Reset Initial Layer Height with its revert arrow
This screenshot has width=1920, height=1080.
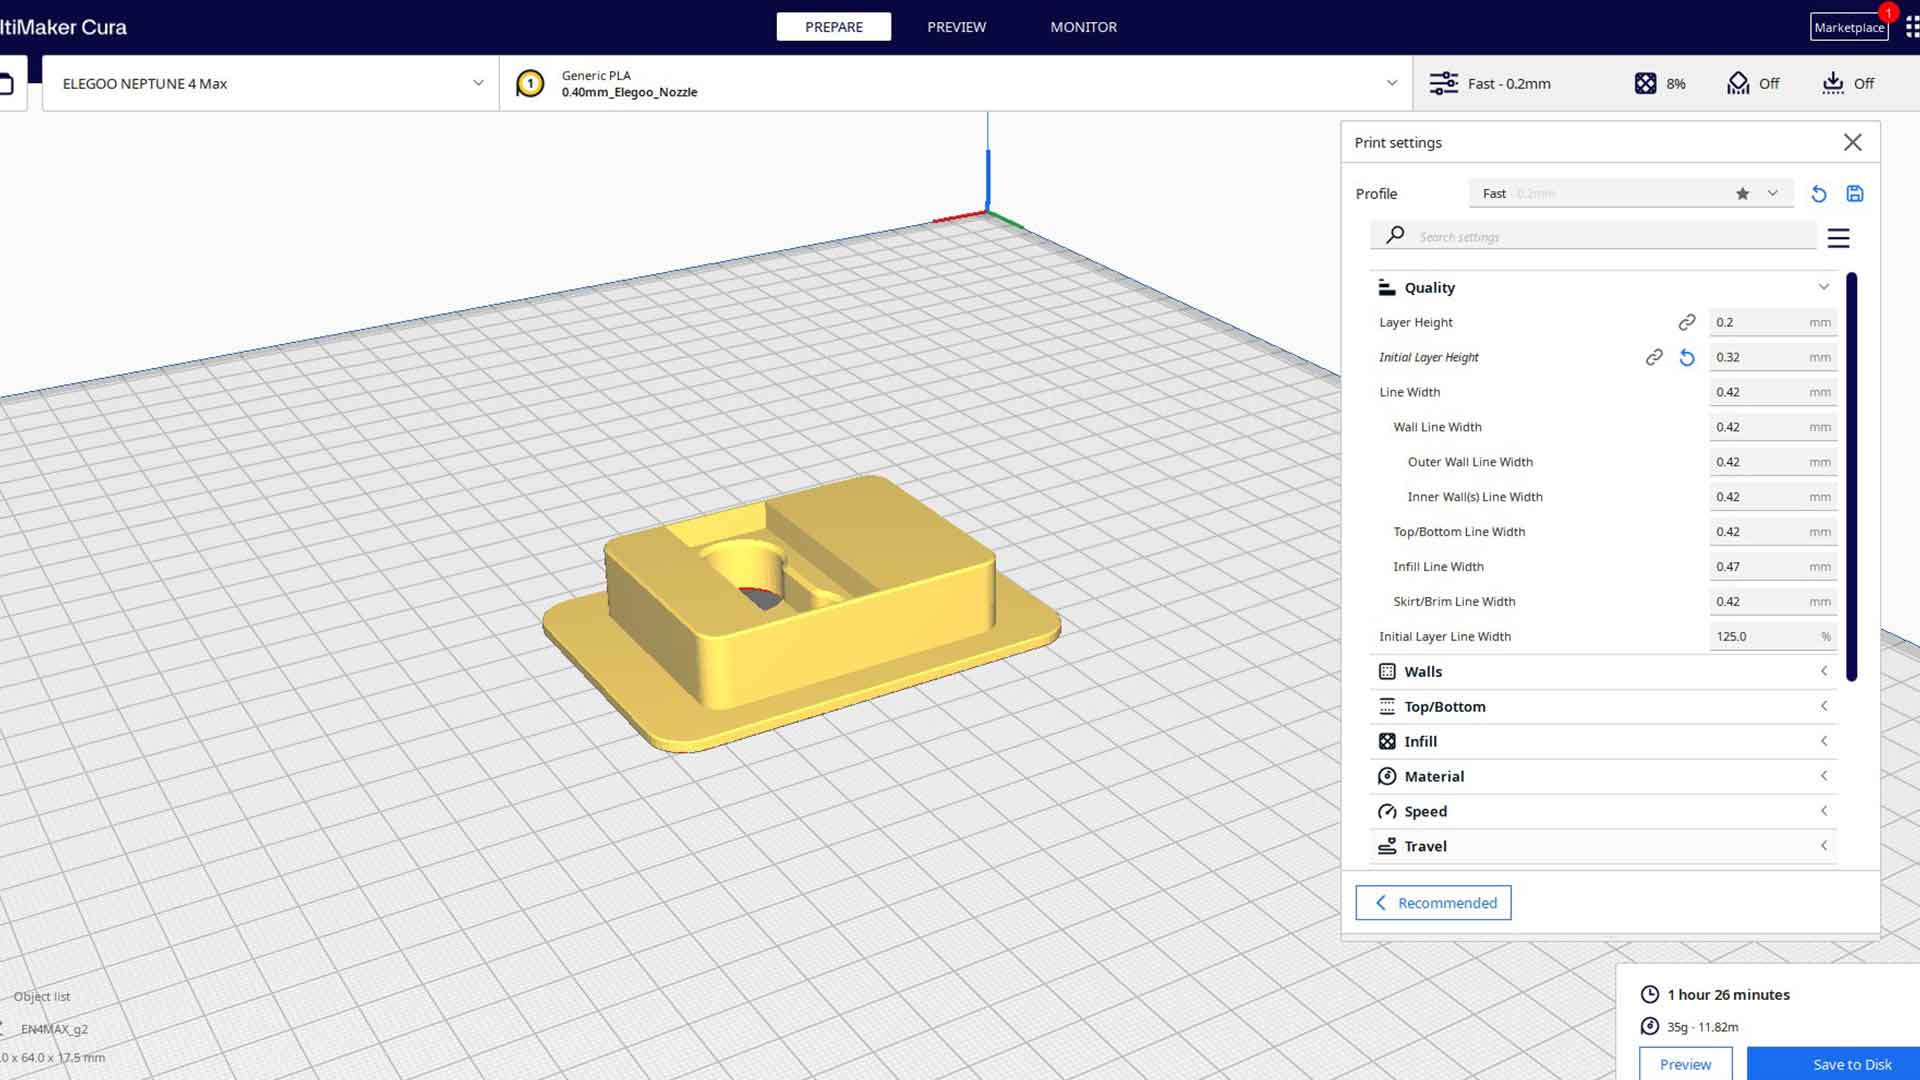(x=1687, y=357)
